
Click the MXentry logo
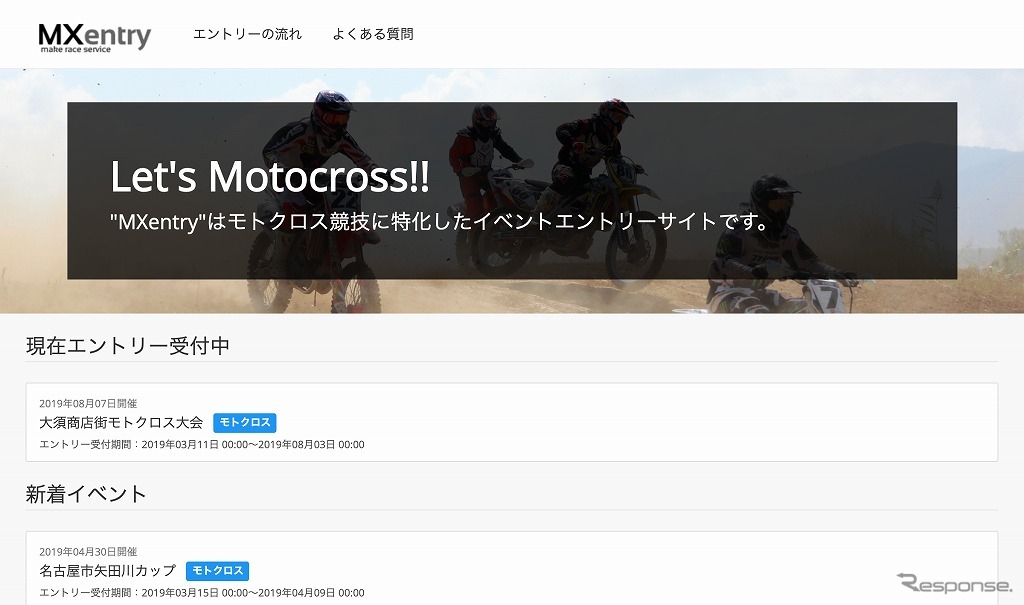[x=94, y=35]
